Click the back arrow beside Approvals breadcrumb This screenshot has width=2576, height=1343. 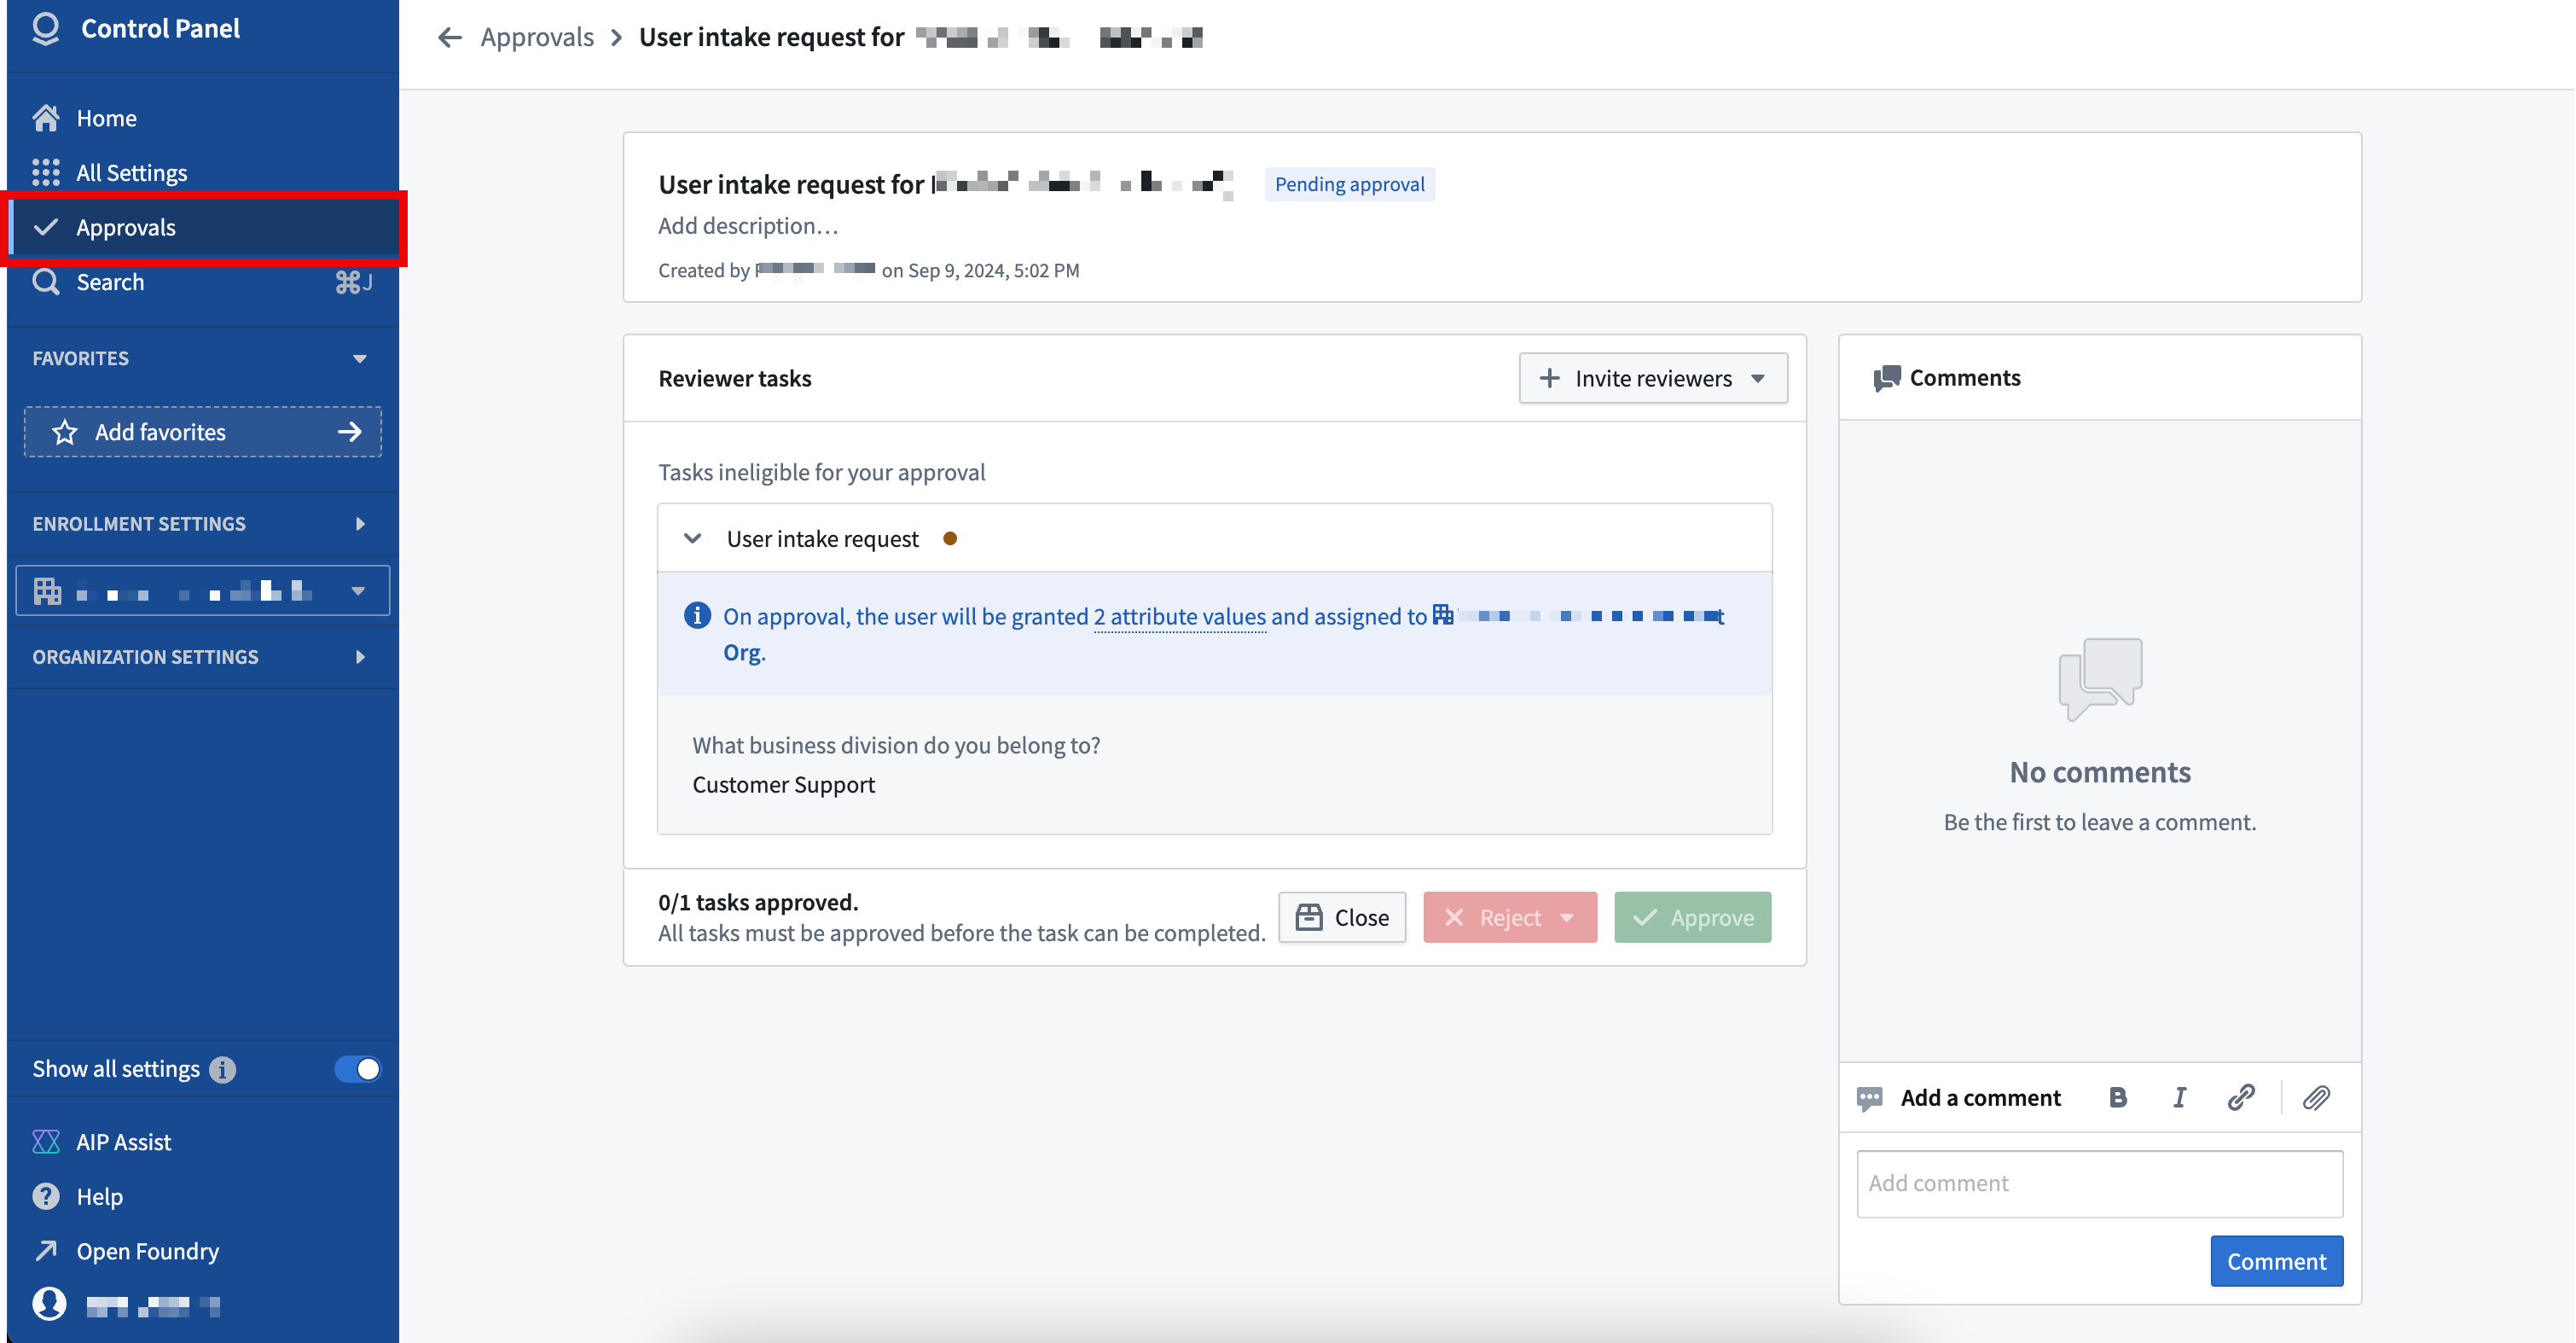click(x=450, y=38)
